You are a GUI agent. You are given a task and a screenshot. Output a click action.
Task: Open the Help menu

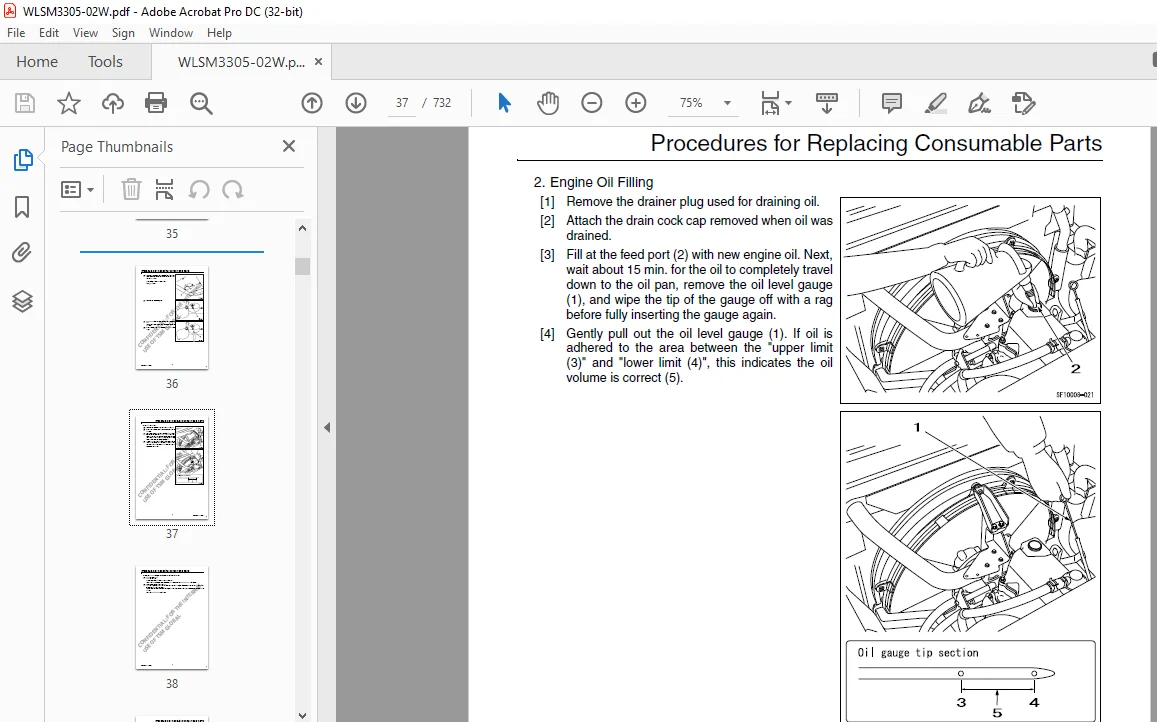[x=219, y=32]
